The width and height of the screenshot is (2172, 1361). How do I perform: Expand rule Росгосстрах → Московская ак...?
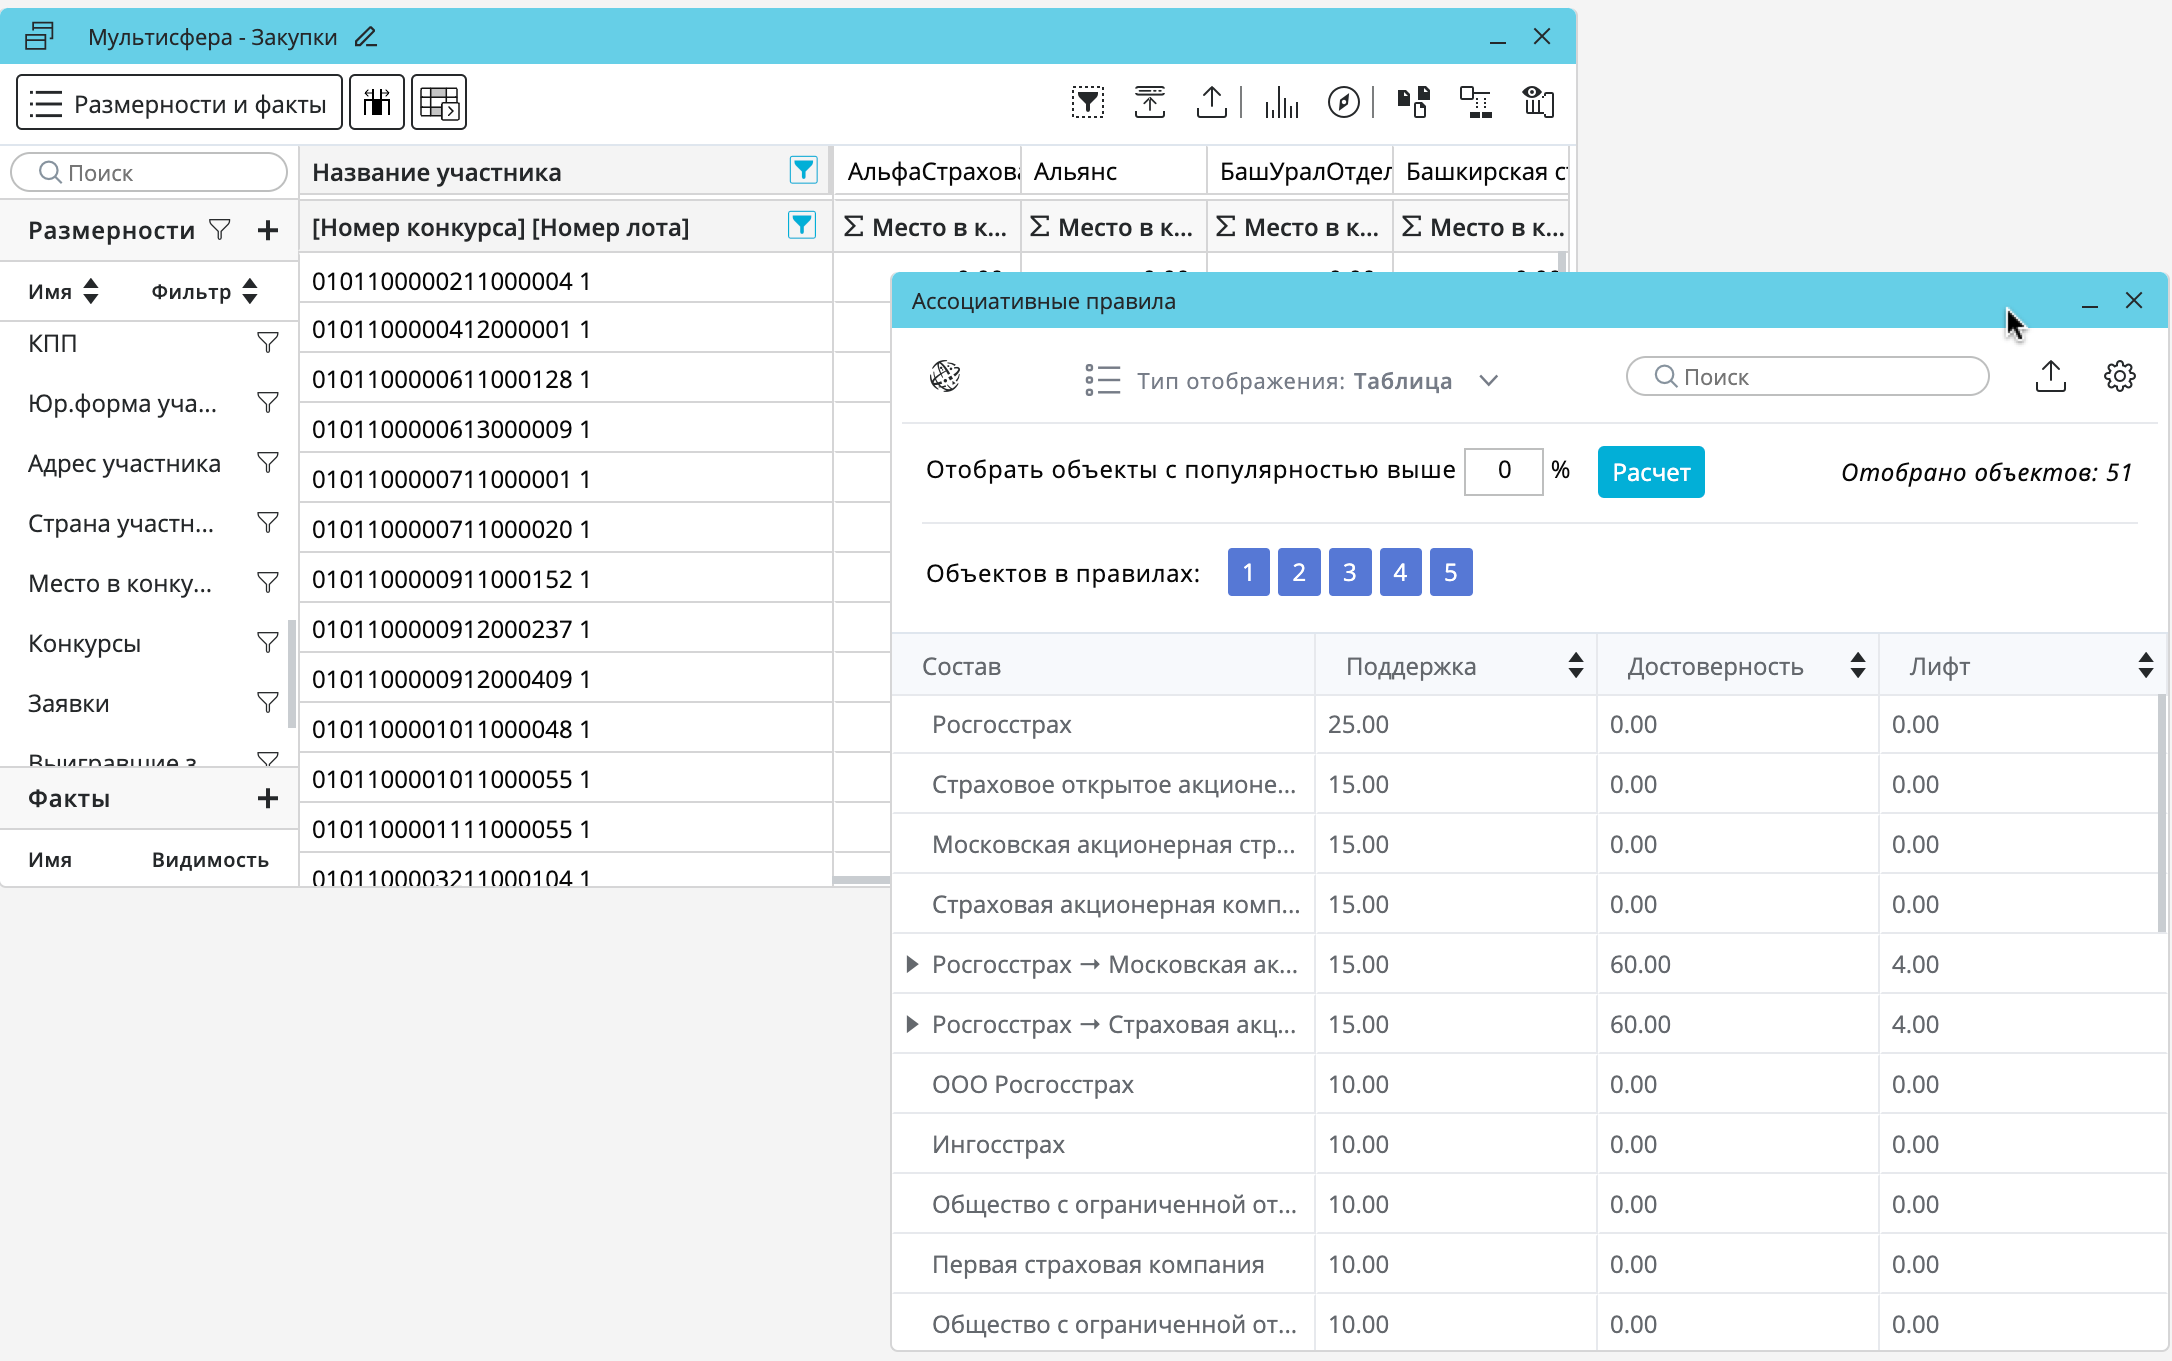(912, 965)
